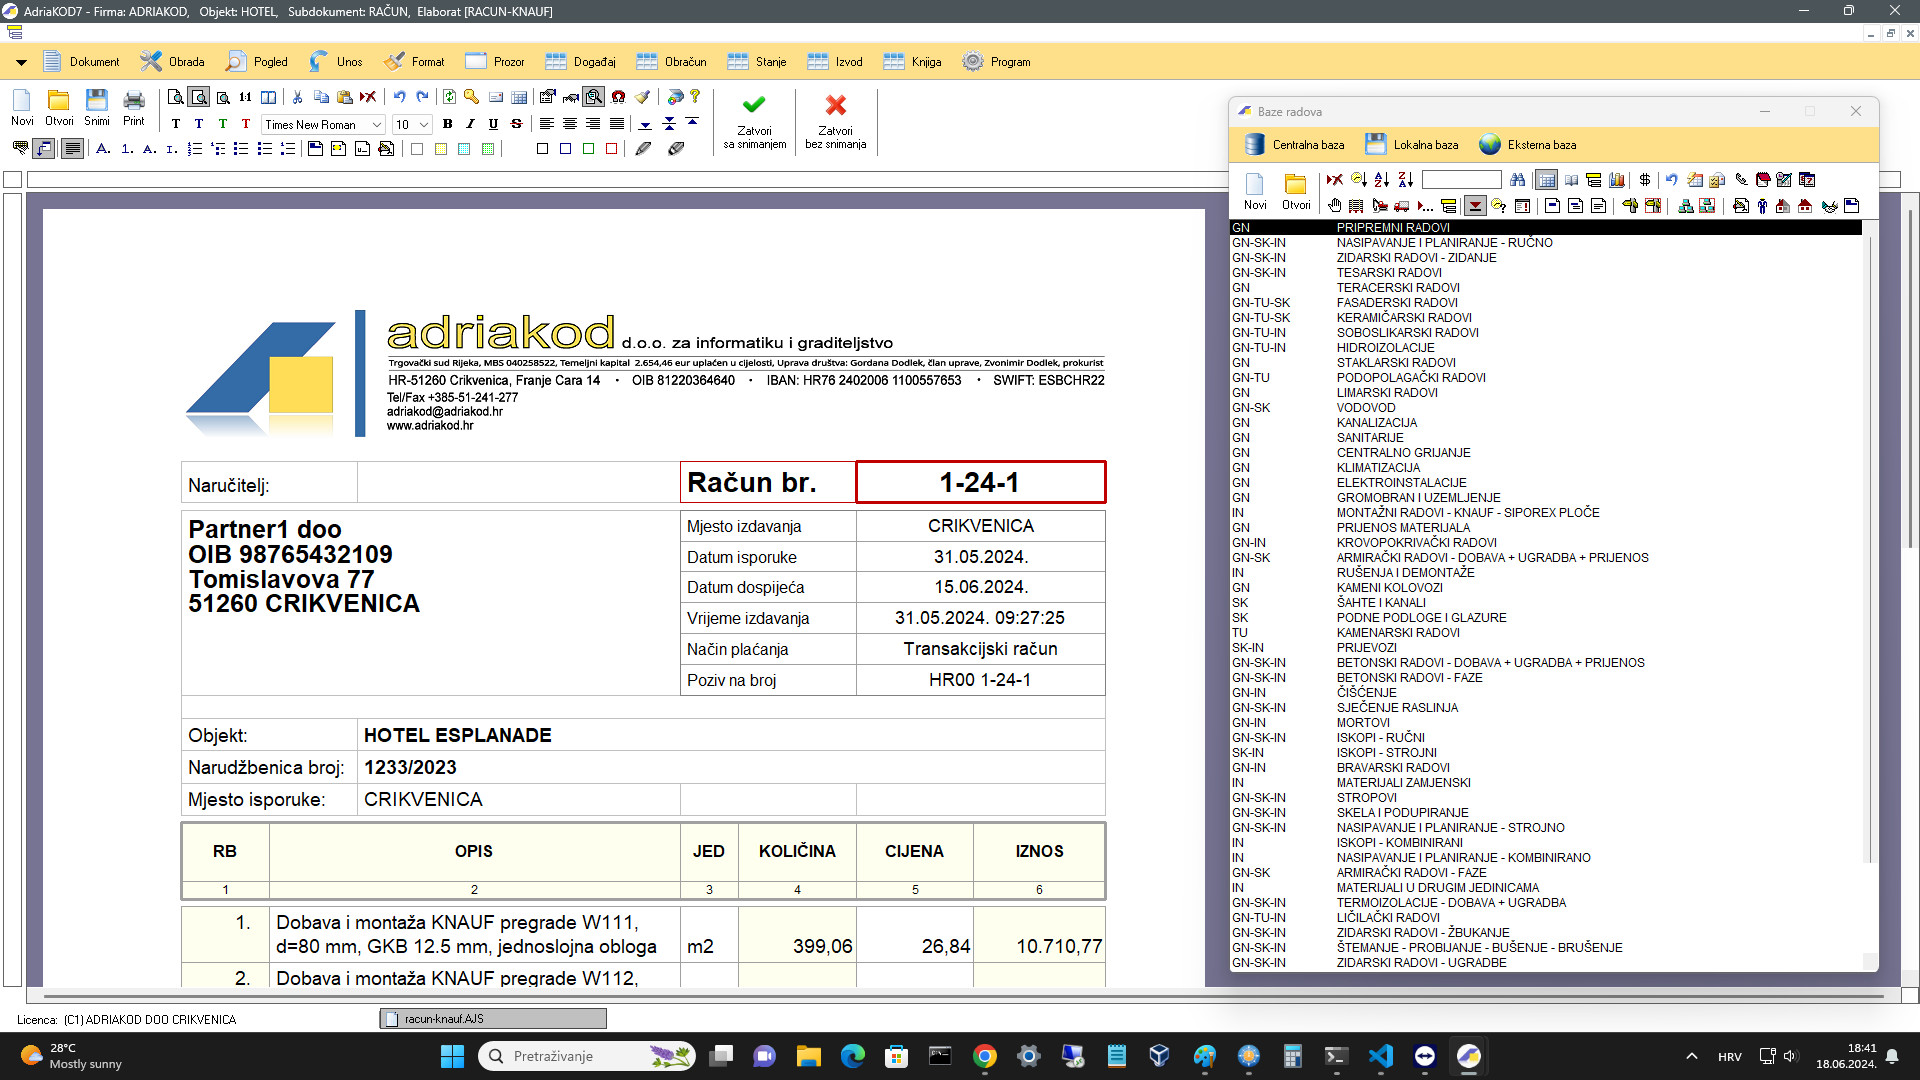The image size is (1920, 1080).
Task: Click the pressed red dropdown-arrow icon in Baze radova
Action: coord(1475,206)
